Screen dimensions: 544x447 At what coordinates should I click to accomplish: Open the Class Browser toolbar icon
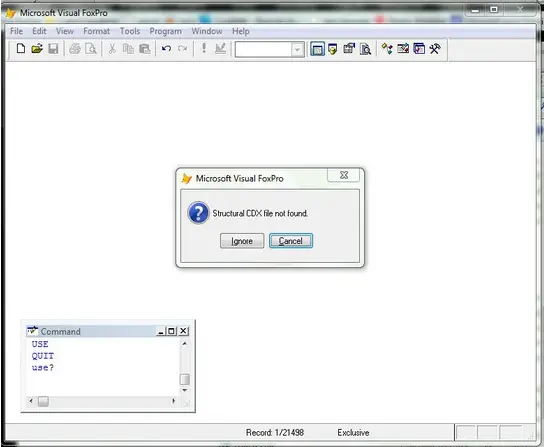coord(387,49)
